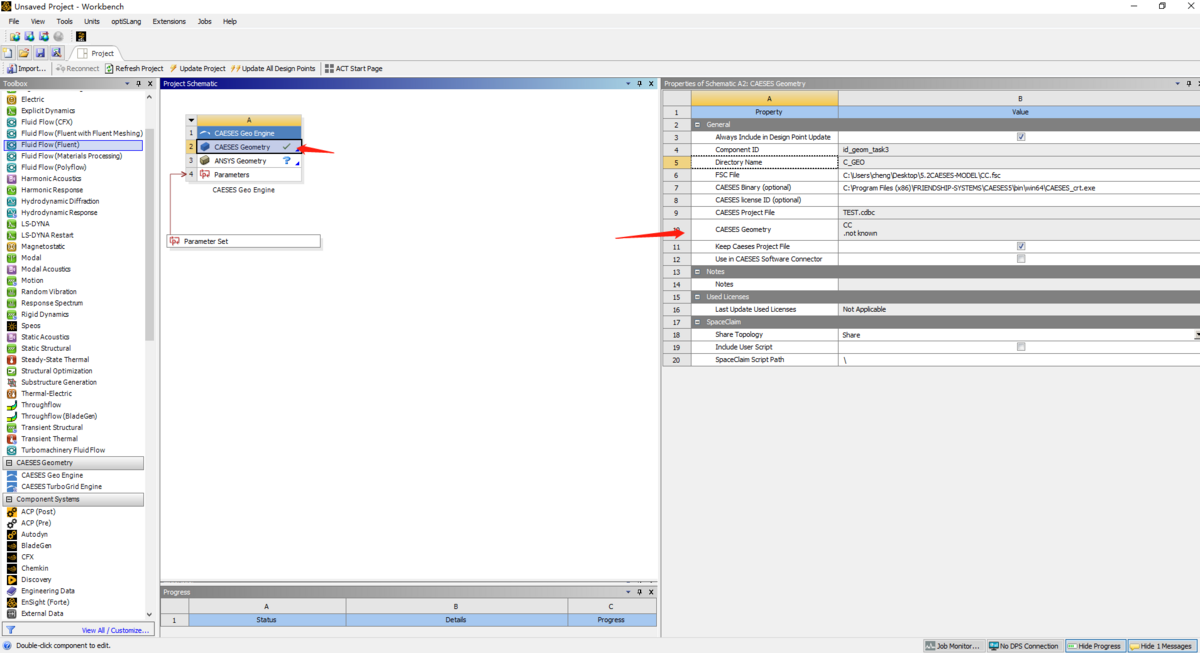The height and width of the screenshot is (653, 1200).
Task: Click the Turbomachinery Fluid Flow icon
Action: [12, 450]
